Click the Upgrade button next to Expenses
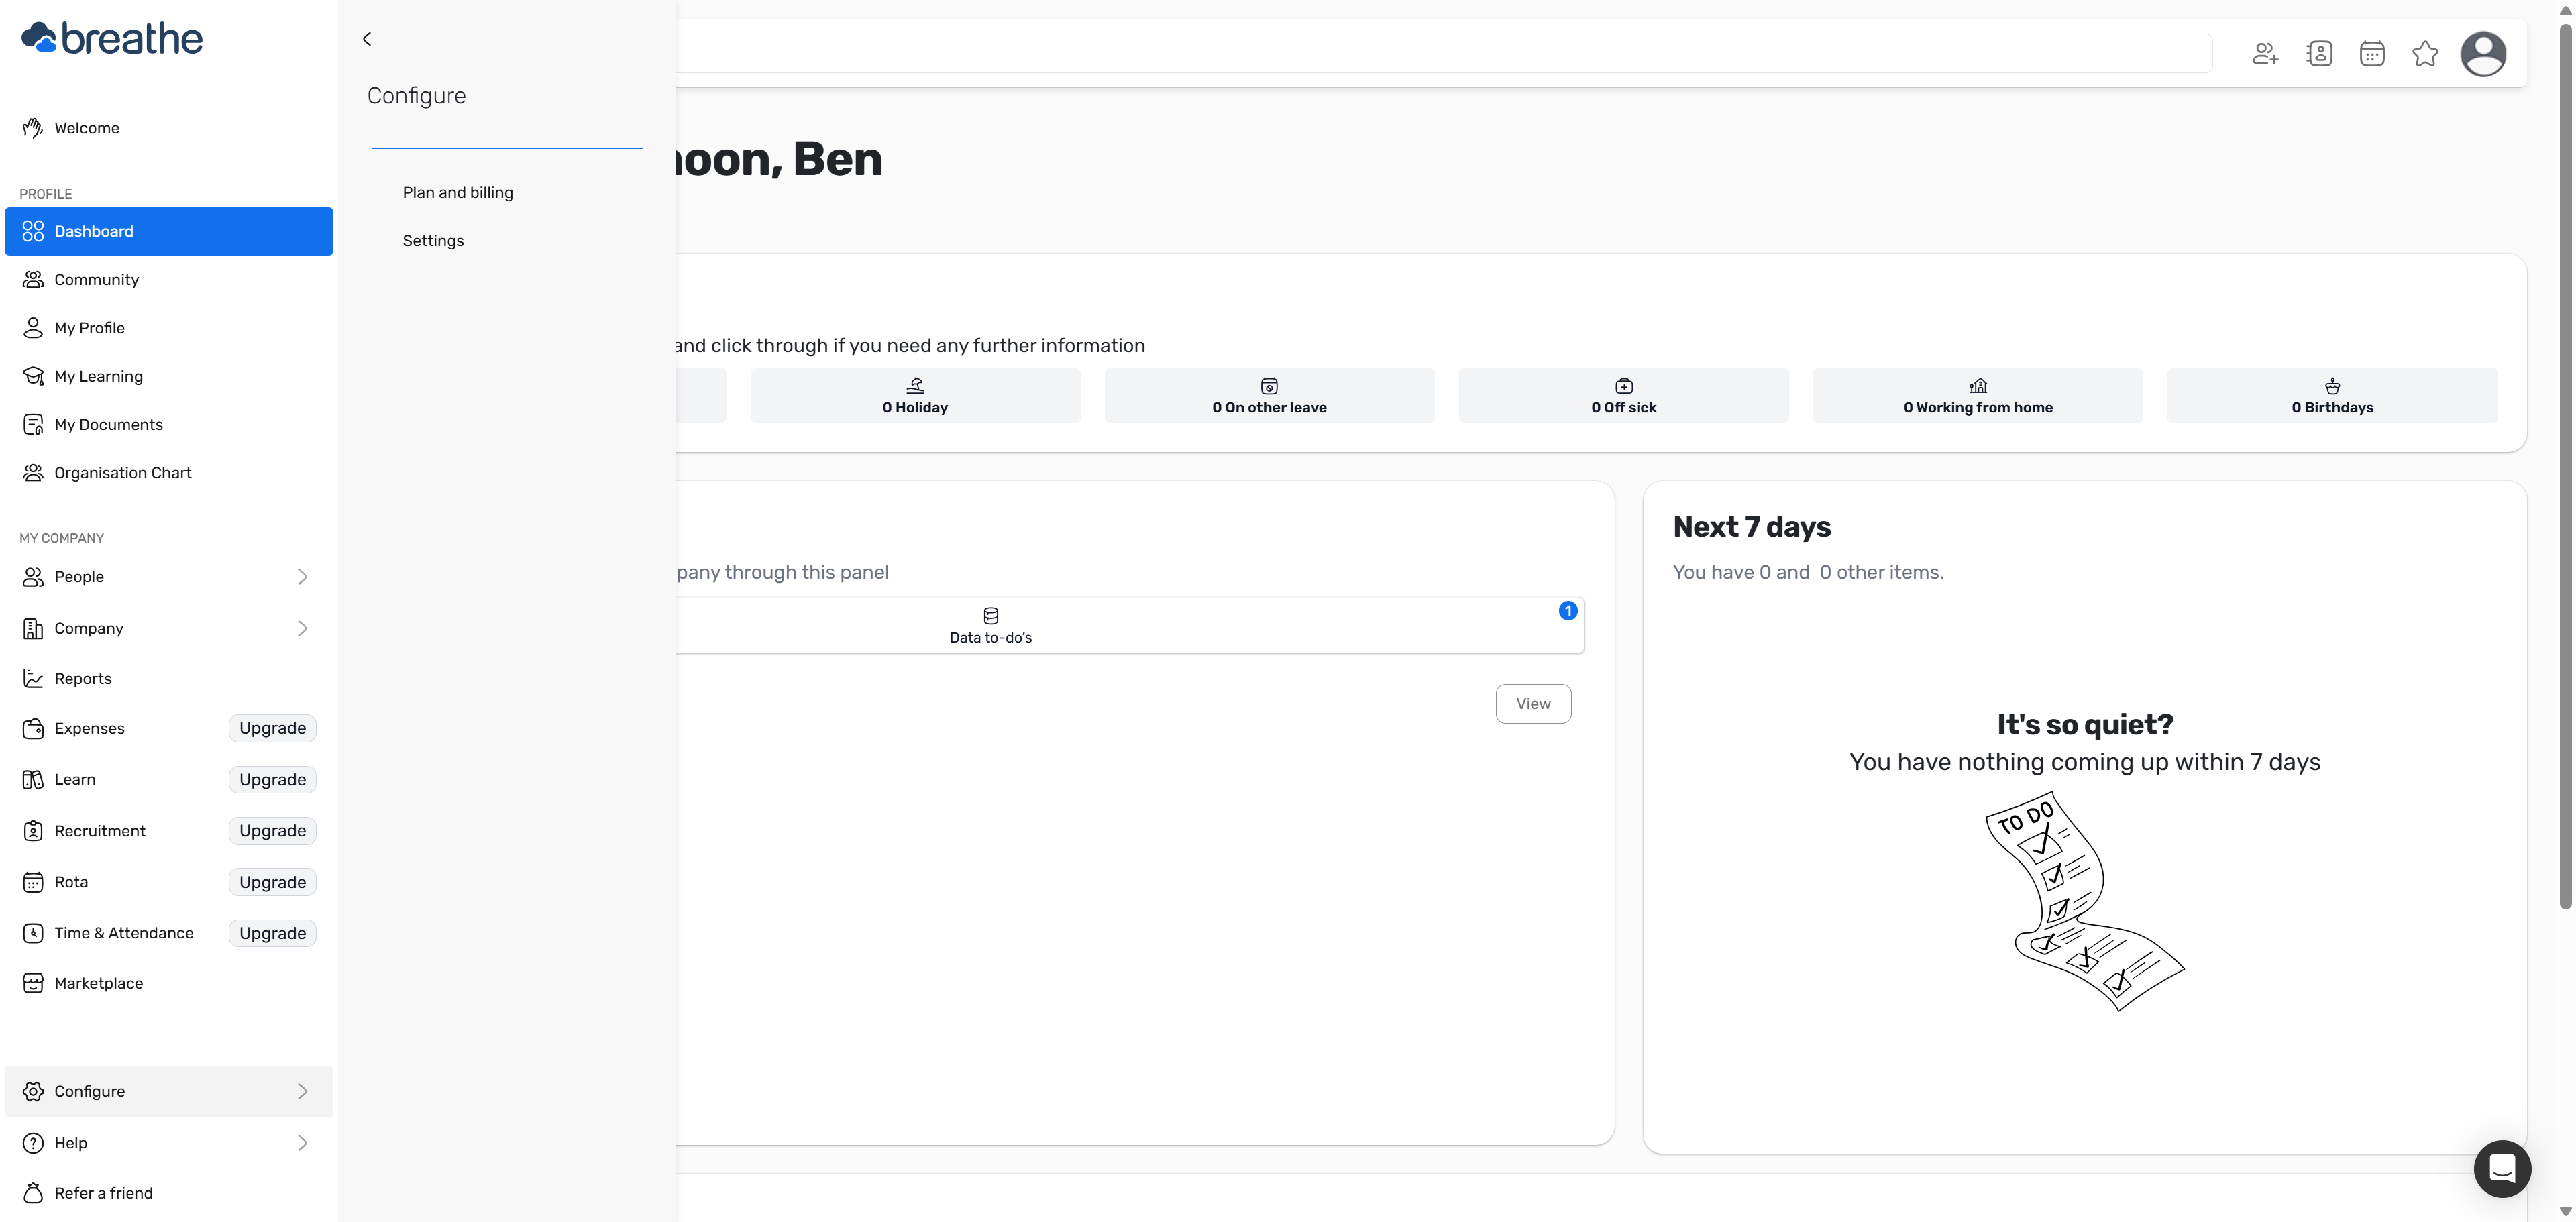The image size is (2576, 1222). click(x=272, y=728)
